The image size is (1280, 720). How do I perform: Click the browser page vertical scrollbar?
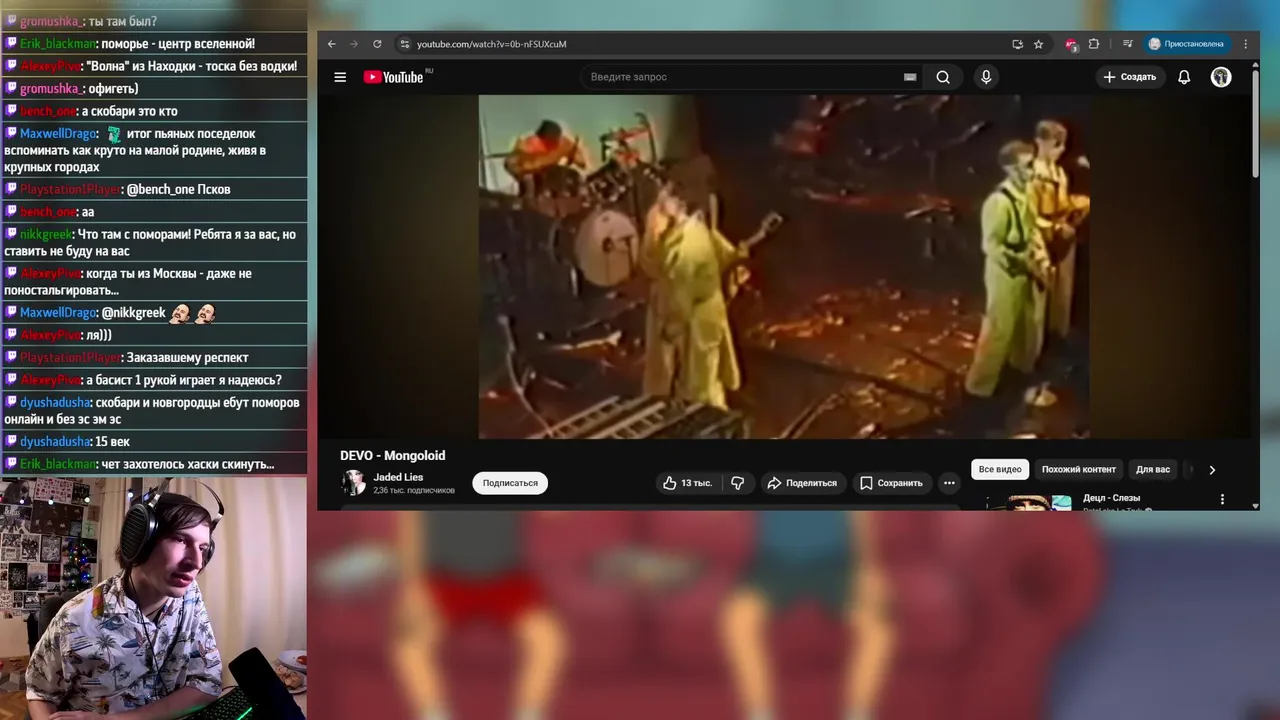coord(1255,125)
